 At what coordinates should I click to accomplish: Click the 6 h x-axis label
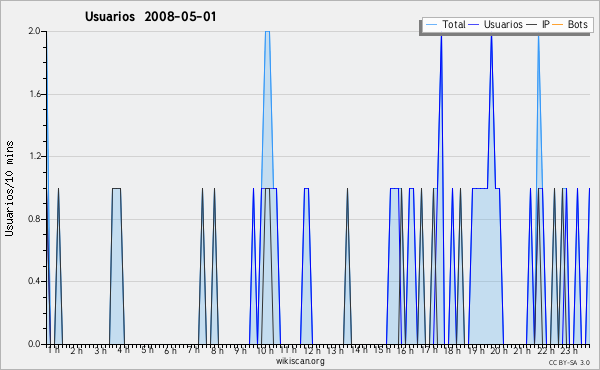(x=170, y=350)
